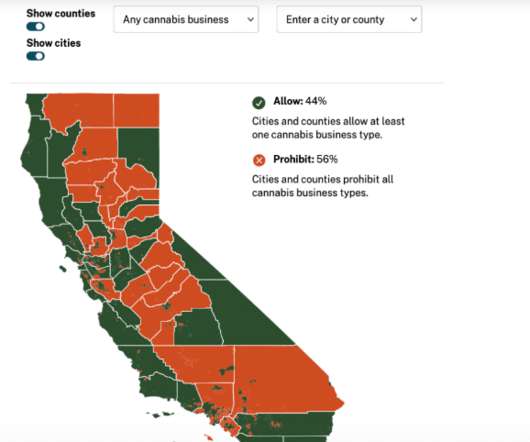Click the orange Prohibit X icon
The image size is (530, 442).
pos(259,160)
